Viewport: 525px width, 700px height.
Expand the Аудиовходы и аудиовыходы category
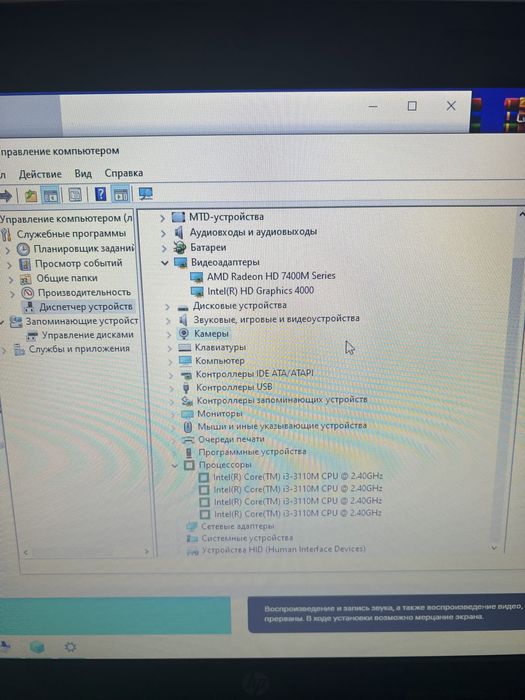pyautogui.click(x=163, y=233)
